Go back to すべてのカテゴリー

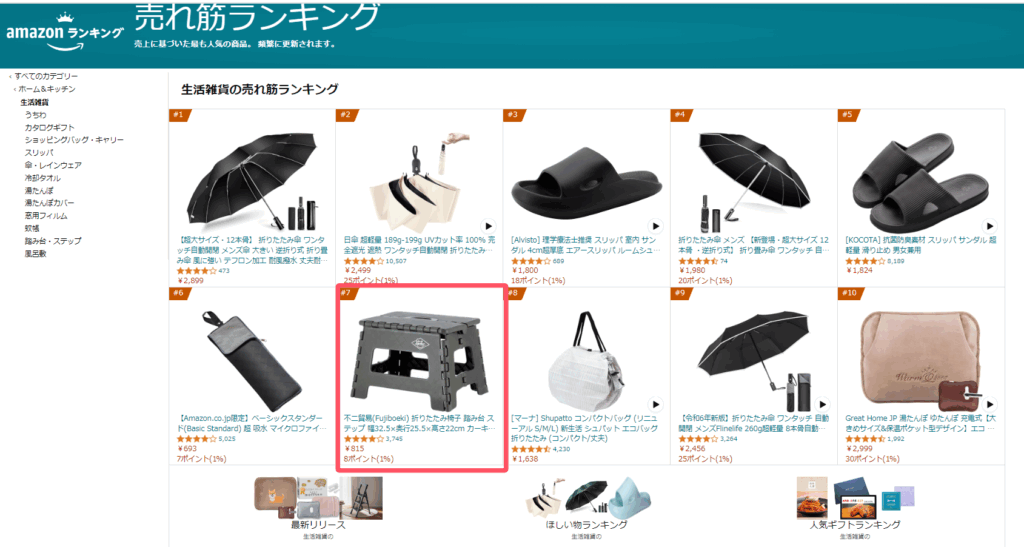pyautogui.click(x=46, y=76)
